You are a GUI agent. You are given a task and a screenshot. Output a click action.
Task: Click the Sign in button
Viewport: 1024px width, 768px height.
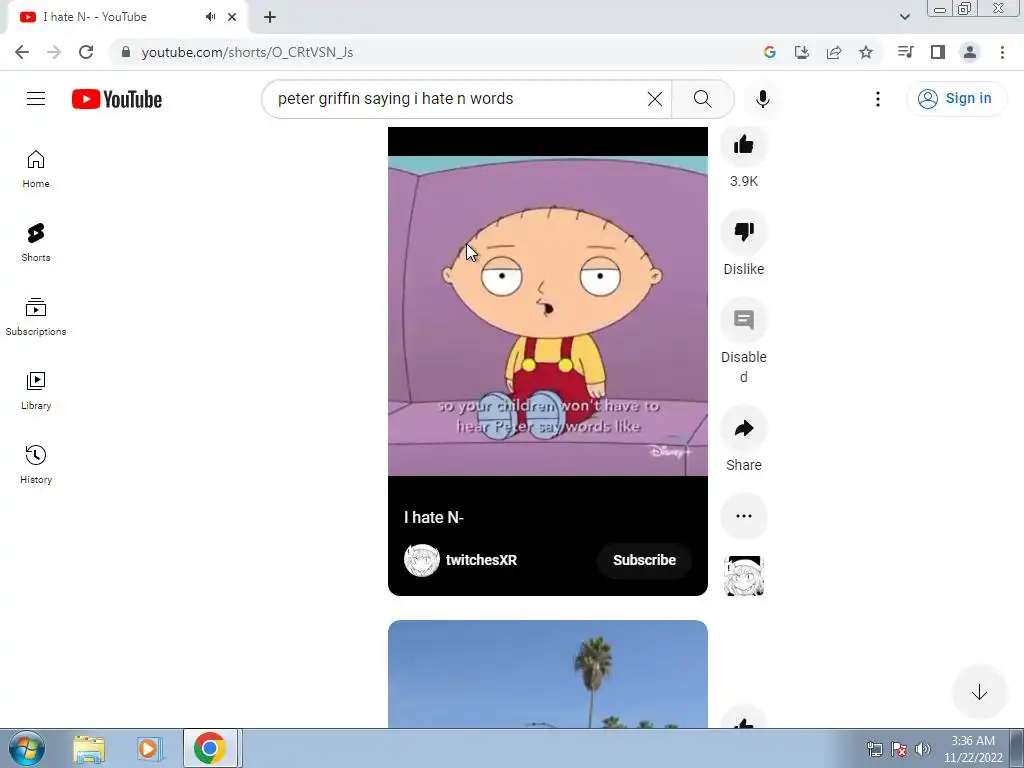(x=956, y=99)
